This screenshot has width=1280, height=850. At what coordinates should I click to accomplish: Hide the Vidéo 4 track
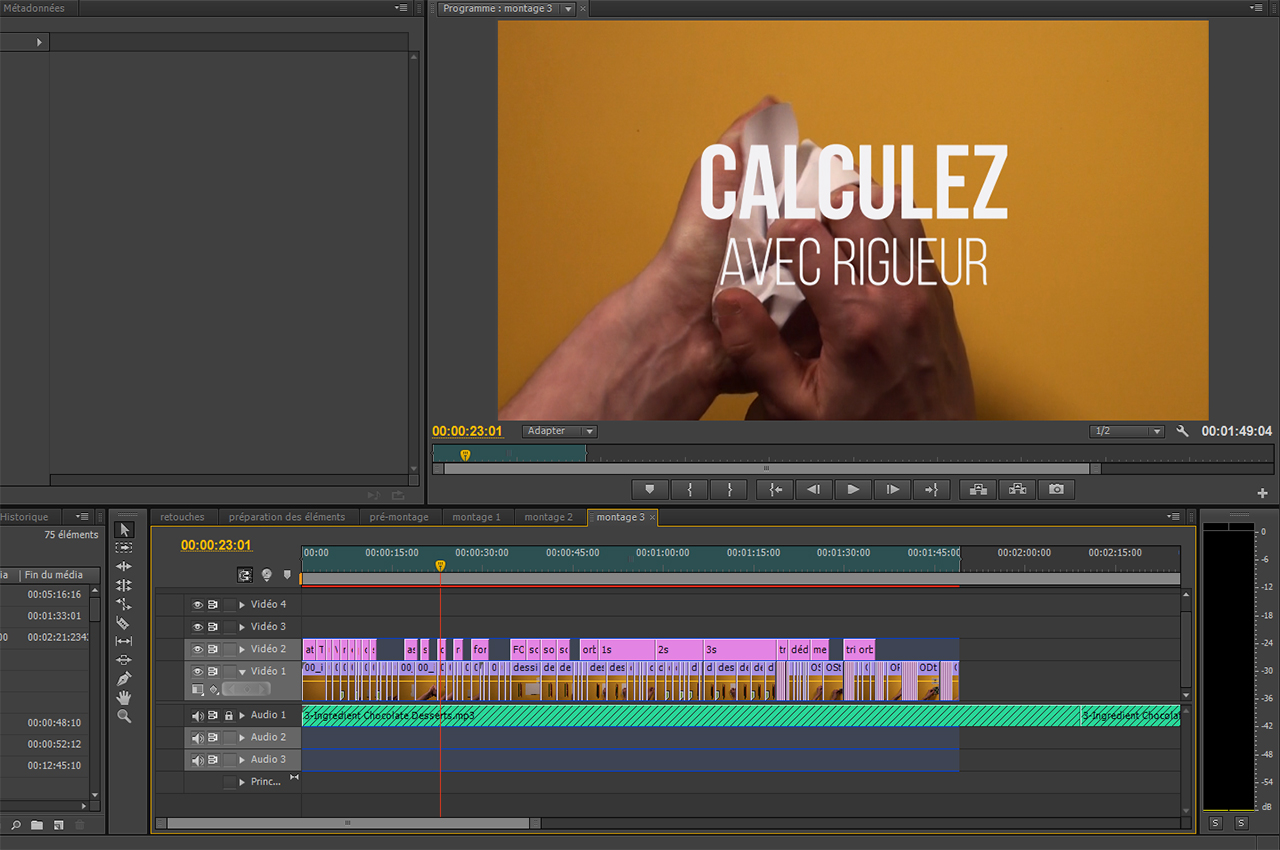197,605
